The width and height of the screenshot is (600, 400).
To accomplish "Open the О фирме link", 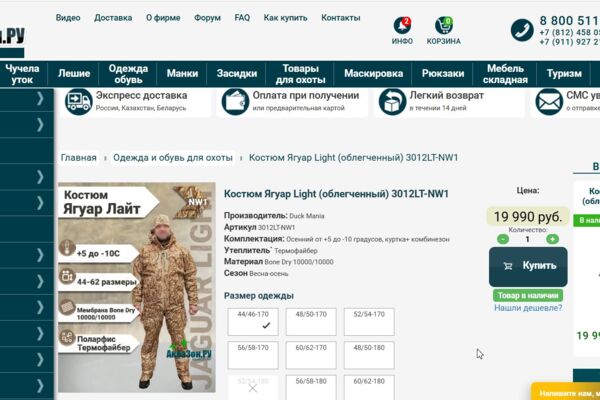I will pyautogui.click(x=163, y=18).
